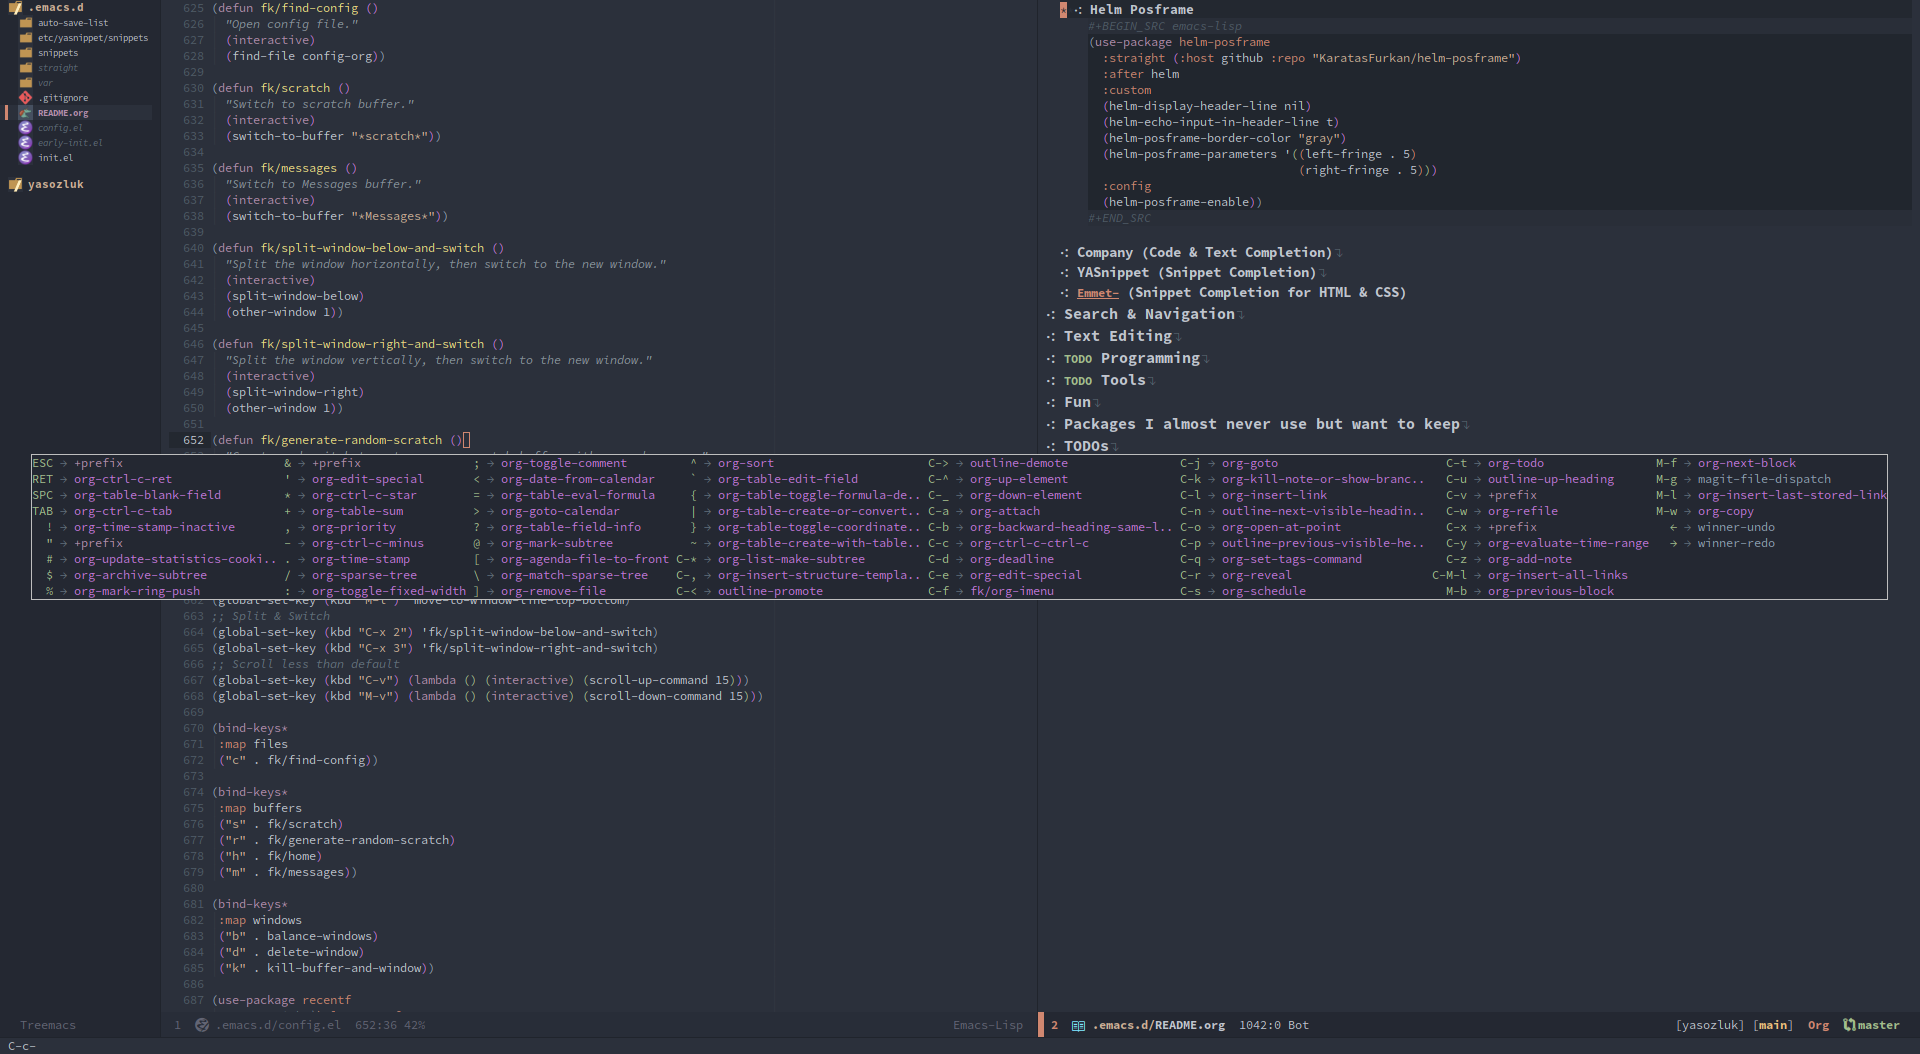The height and width of the screenshot is (1054, 1920).
Task: Click the yasozluk project folder icon
Action: [15, 185]
